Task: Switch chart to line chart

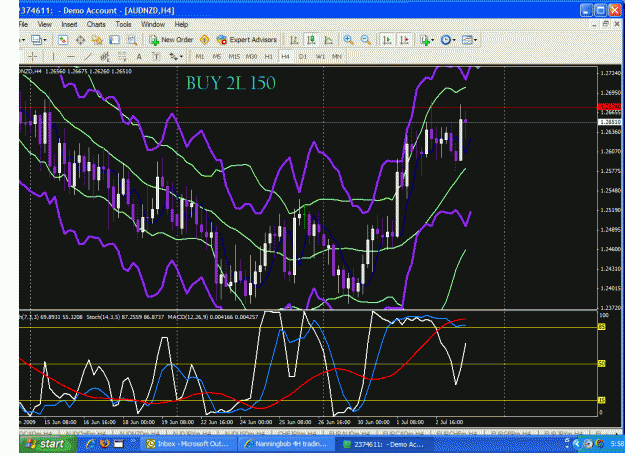Action: pos(328,40)
